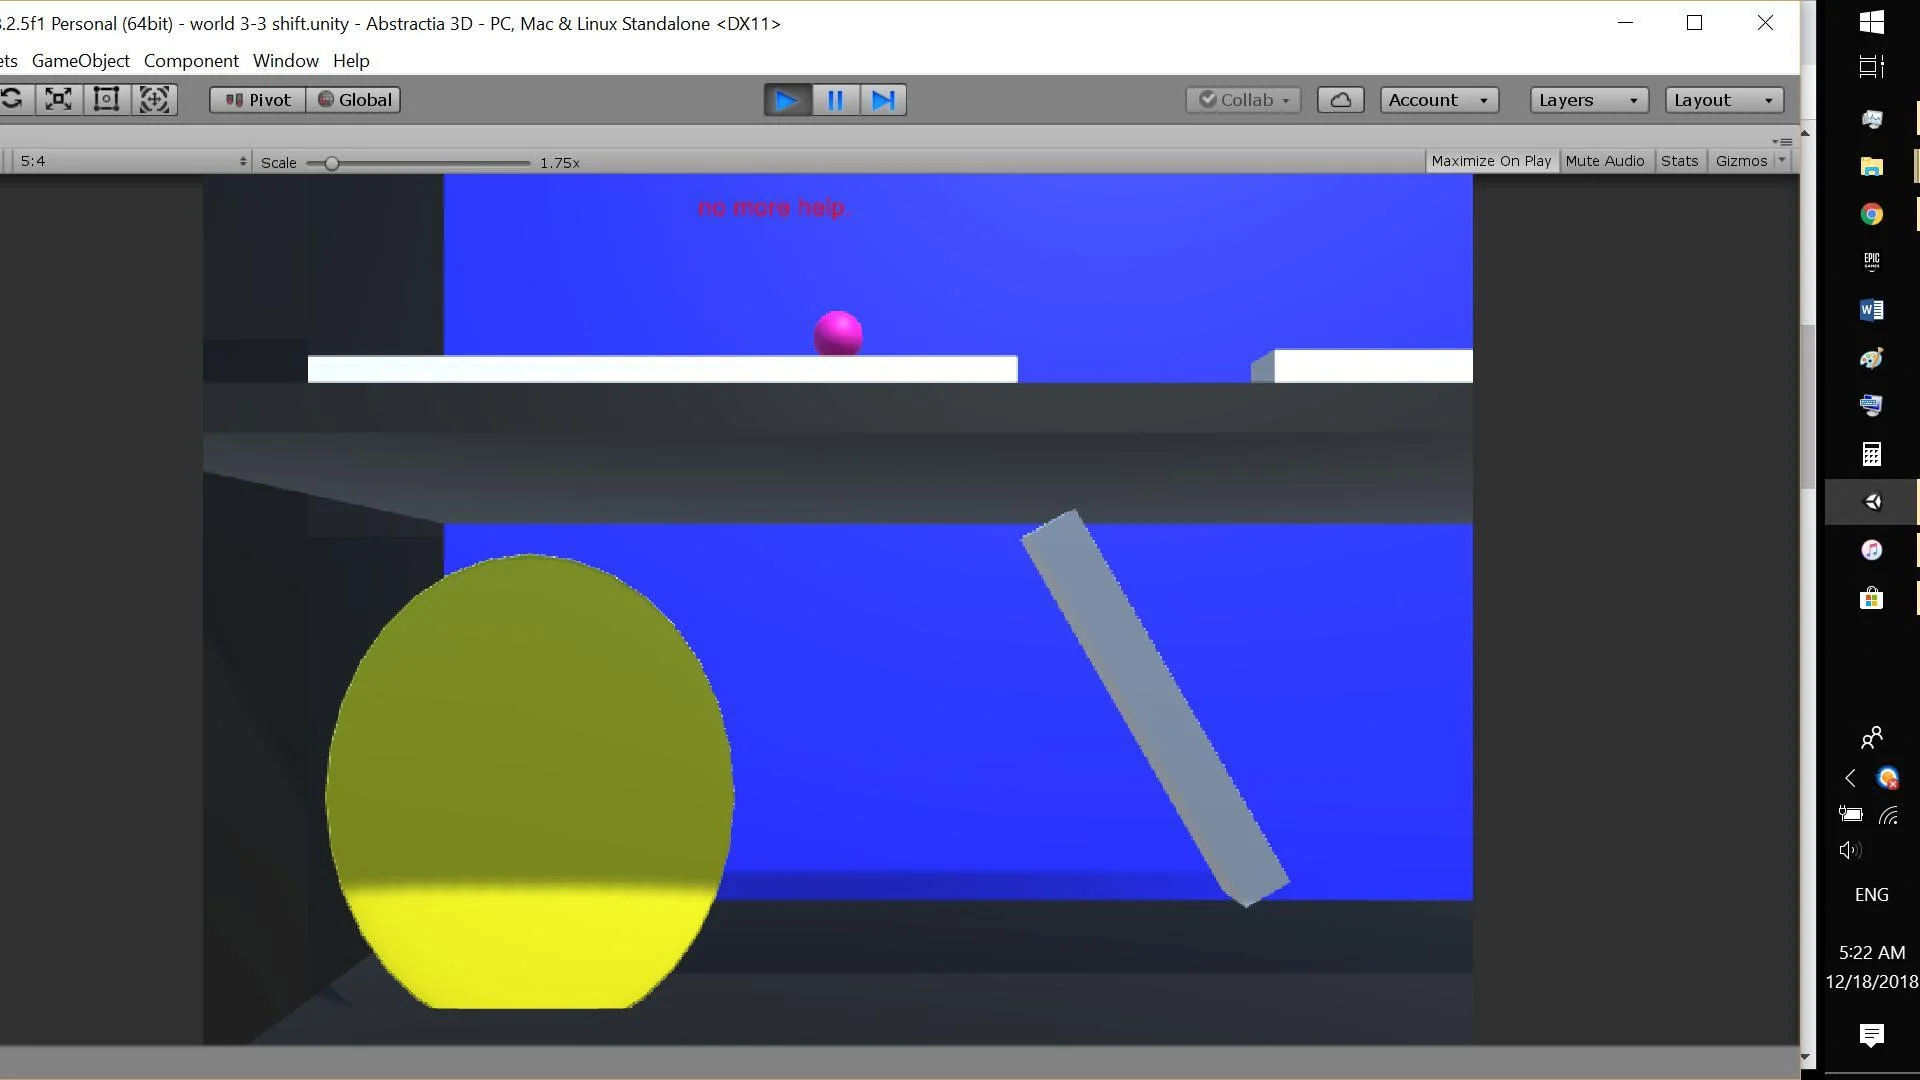Open Calculator from the taskbar
The width and height of the screenshot is (1920, 1080).
tap(1871, 454)
